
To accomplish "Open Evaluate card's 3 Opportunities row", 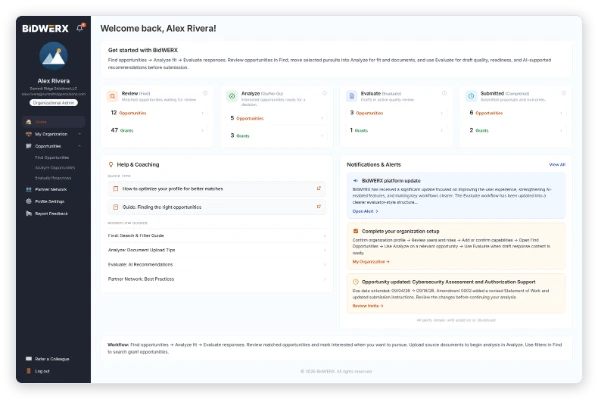I will (x=397, y=113).
